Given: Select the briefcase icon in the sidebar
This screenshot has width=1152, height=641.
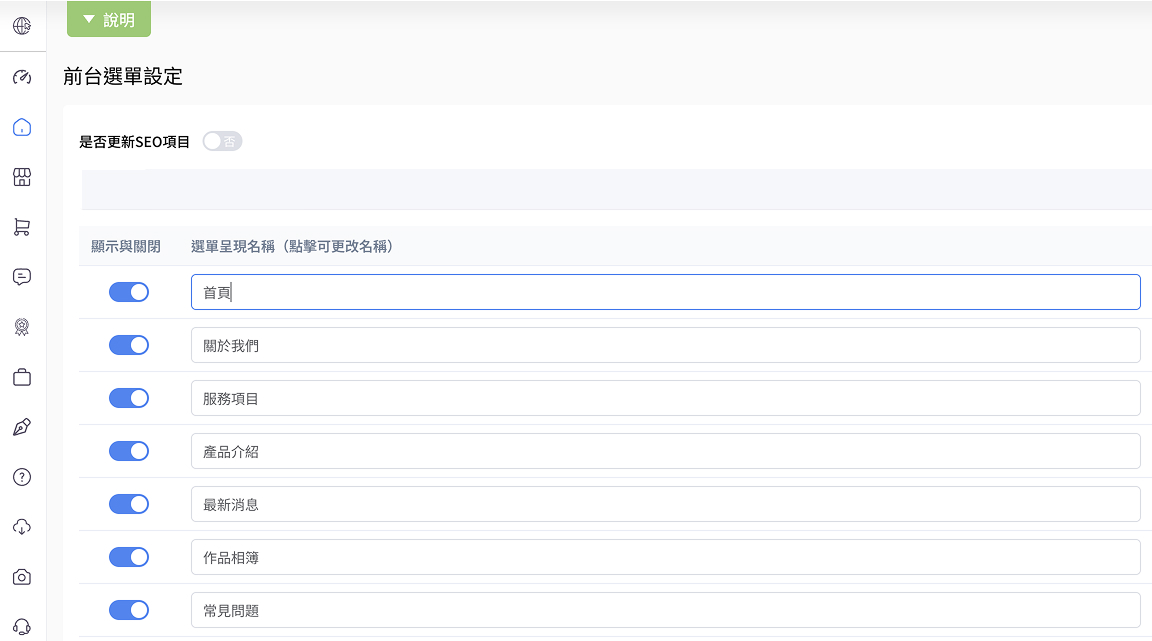Looking at the screenshot, I should pos(22,377).
